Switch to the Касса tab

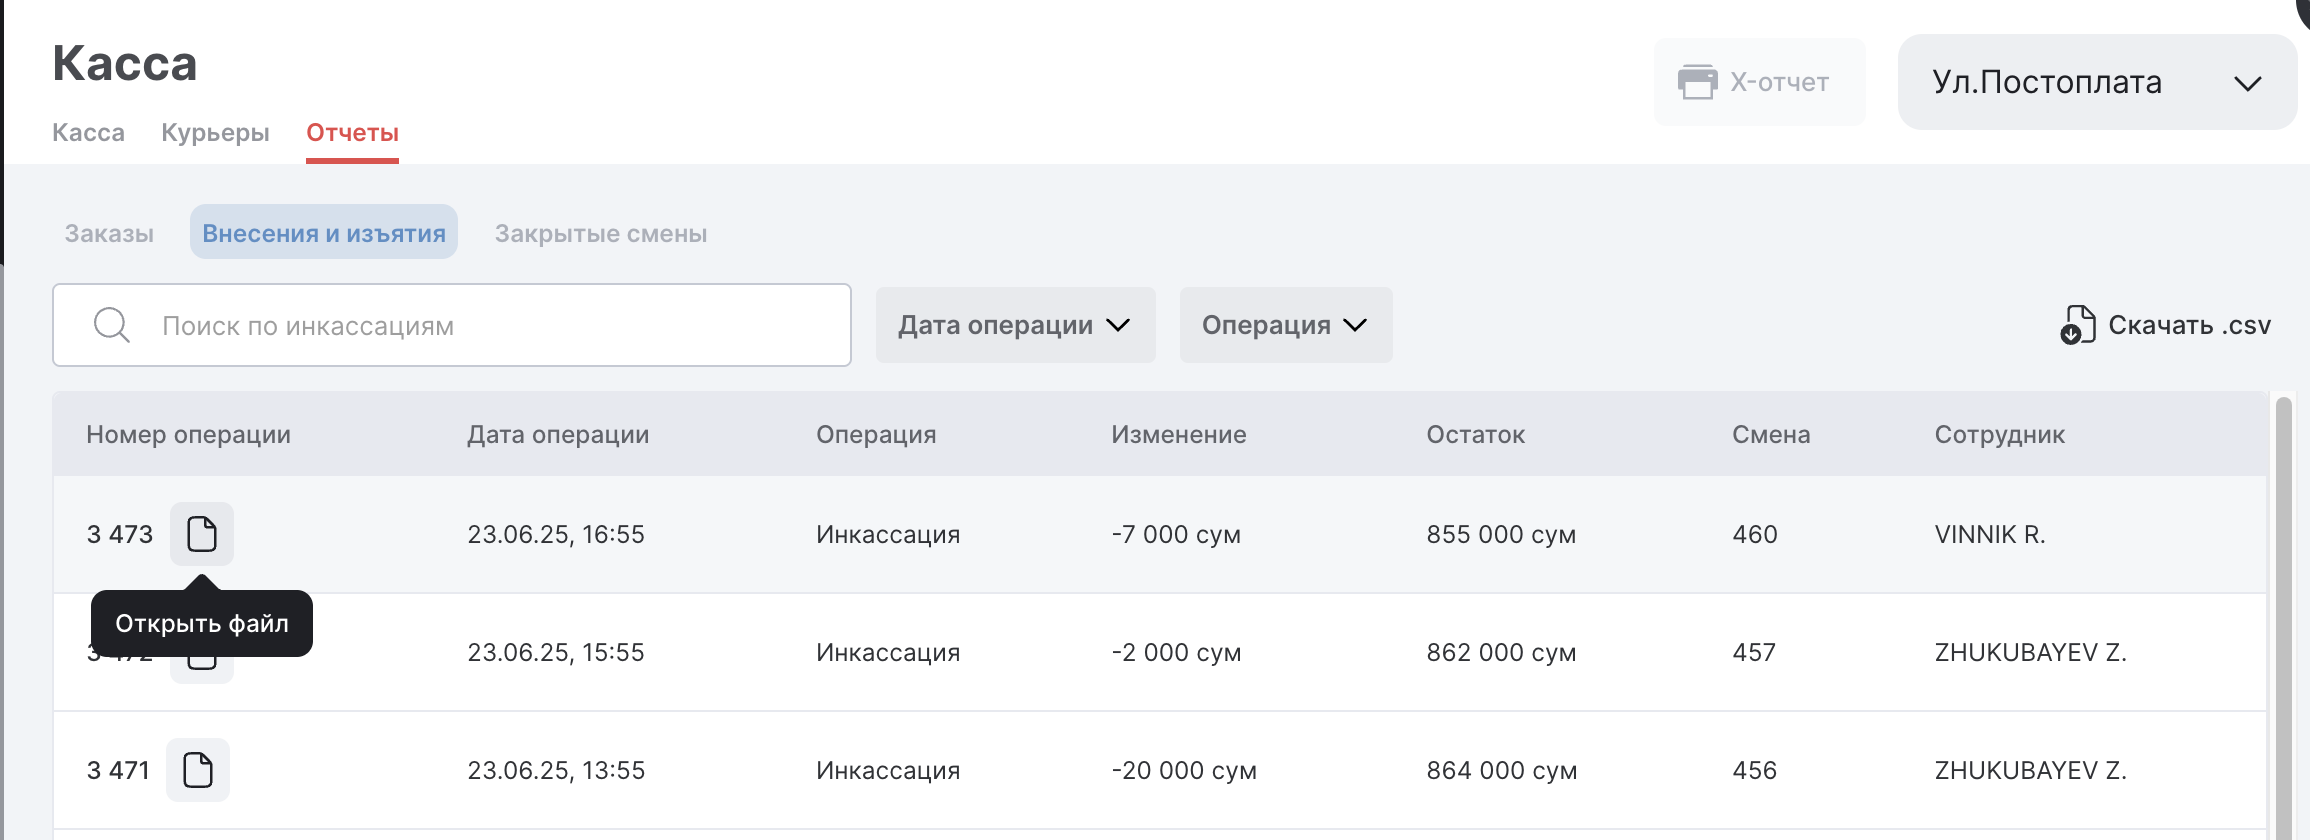click(x=88, y=133)
